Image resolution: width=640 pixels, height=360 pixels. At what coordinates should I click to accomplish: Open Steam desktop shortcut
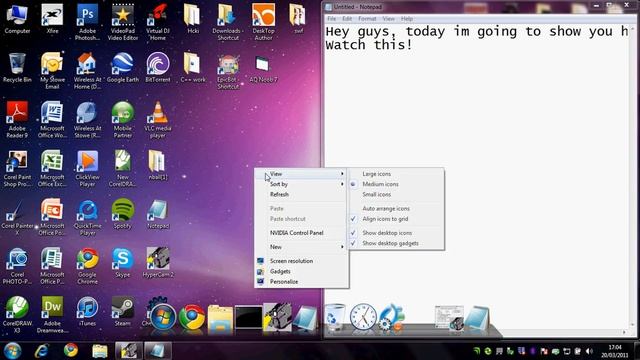tap(123, 311)
